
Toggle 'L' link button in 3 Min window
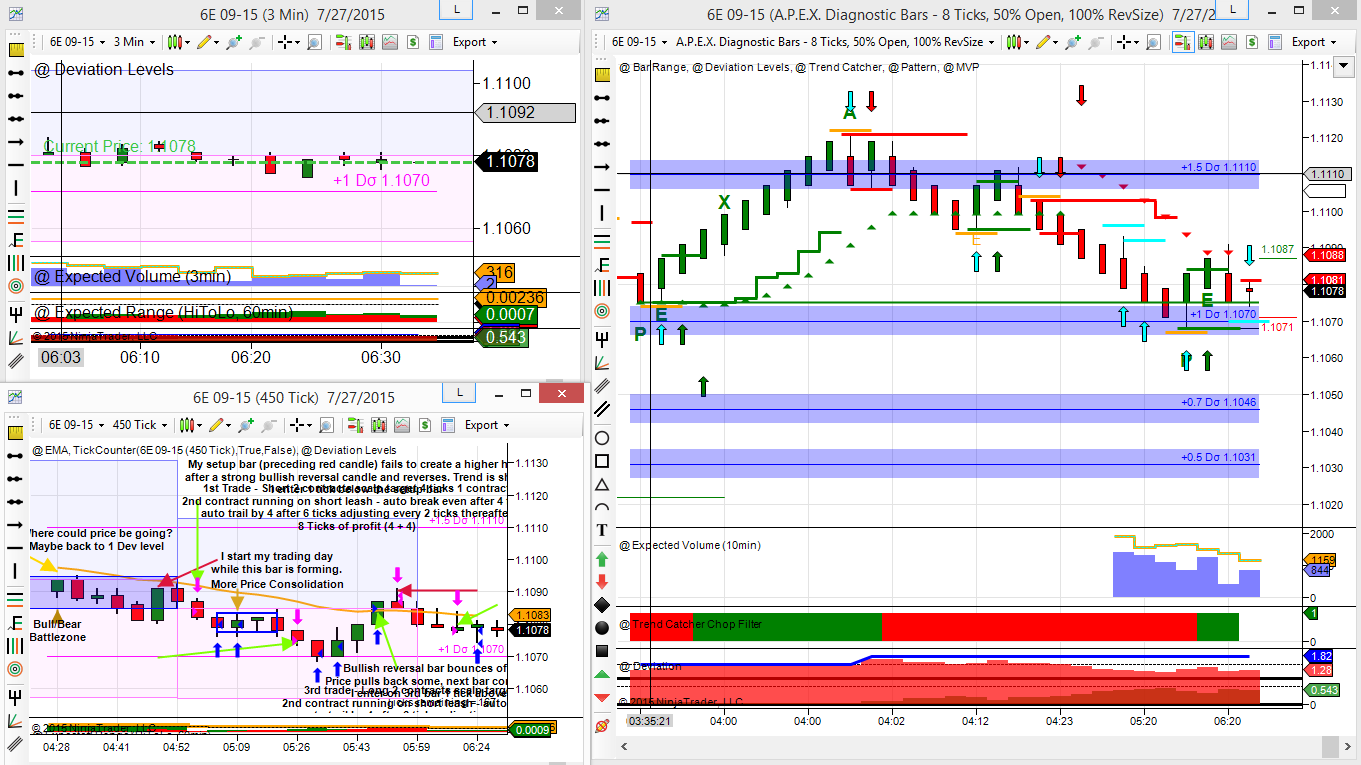click(x=457, y=10)
